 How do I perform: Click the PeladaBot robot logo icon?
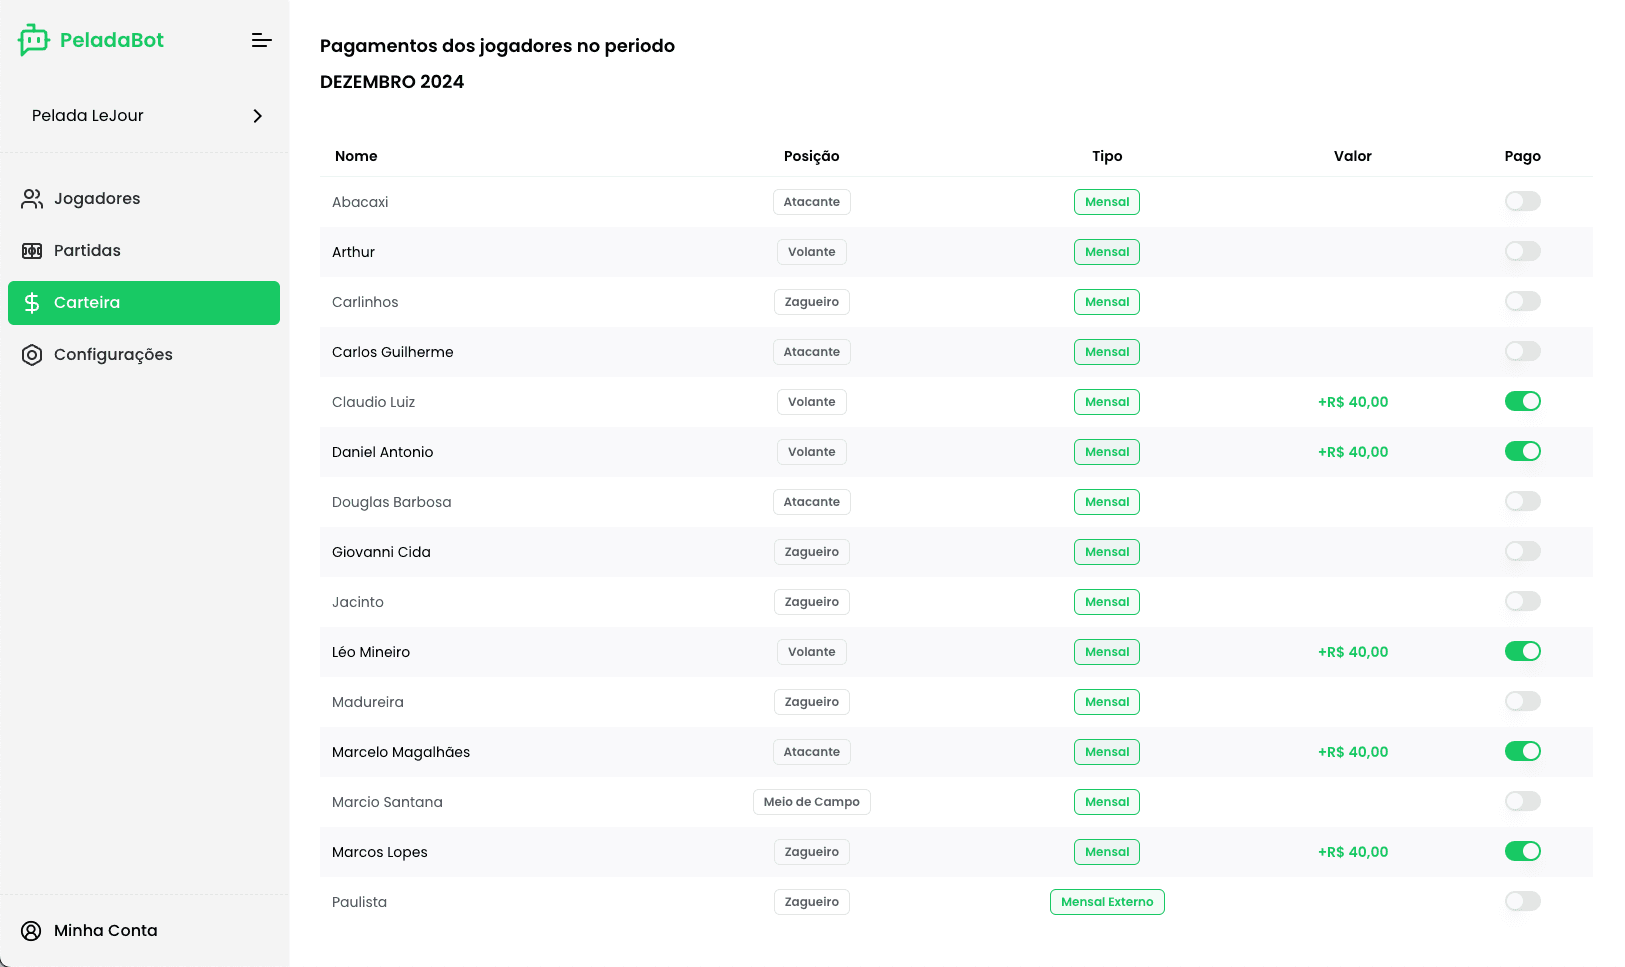(33, 40)
